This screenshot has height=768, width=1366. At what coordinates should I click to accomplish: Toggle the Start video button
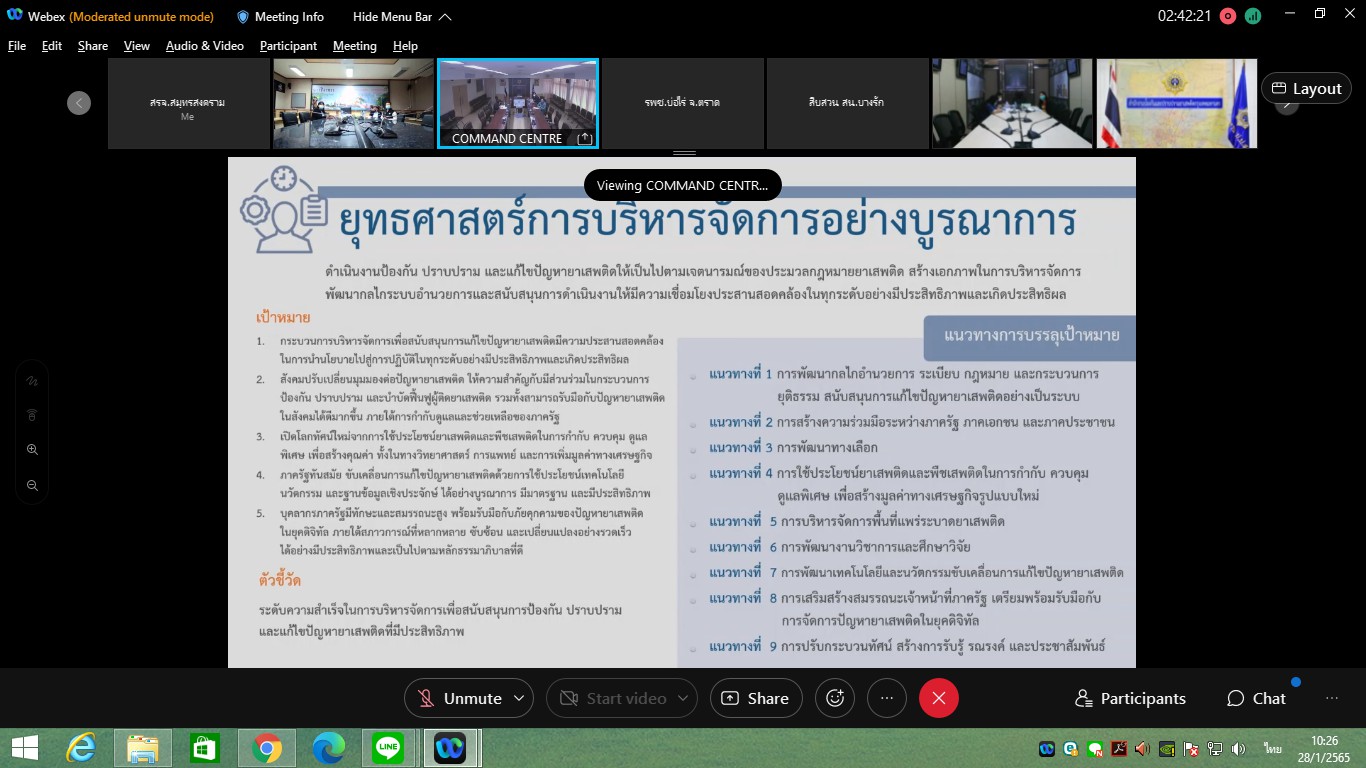(x=612, y=698)
